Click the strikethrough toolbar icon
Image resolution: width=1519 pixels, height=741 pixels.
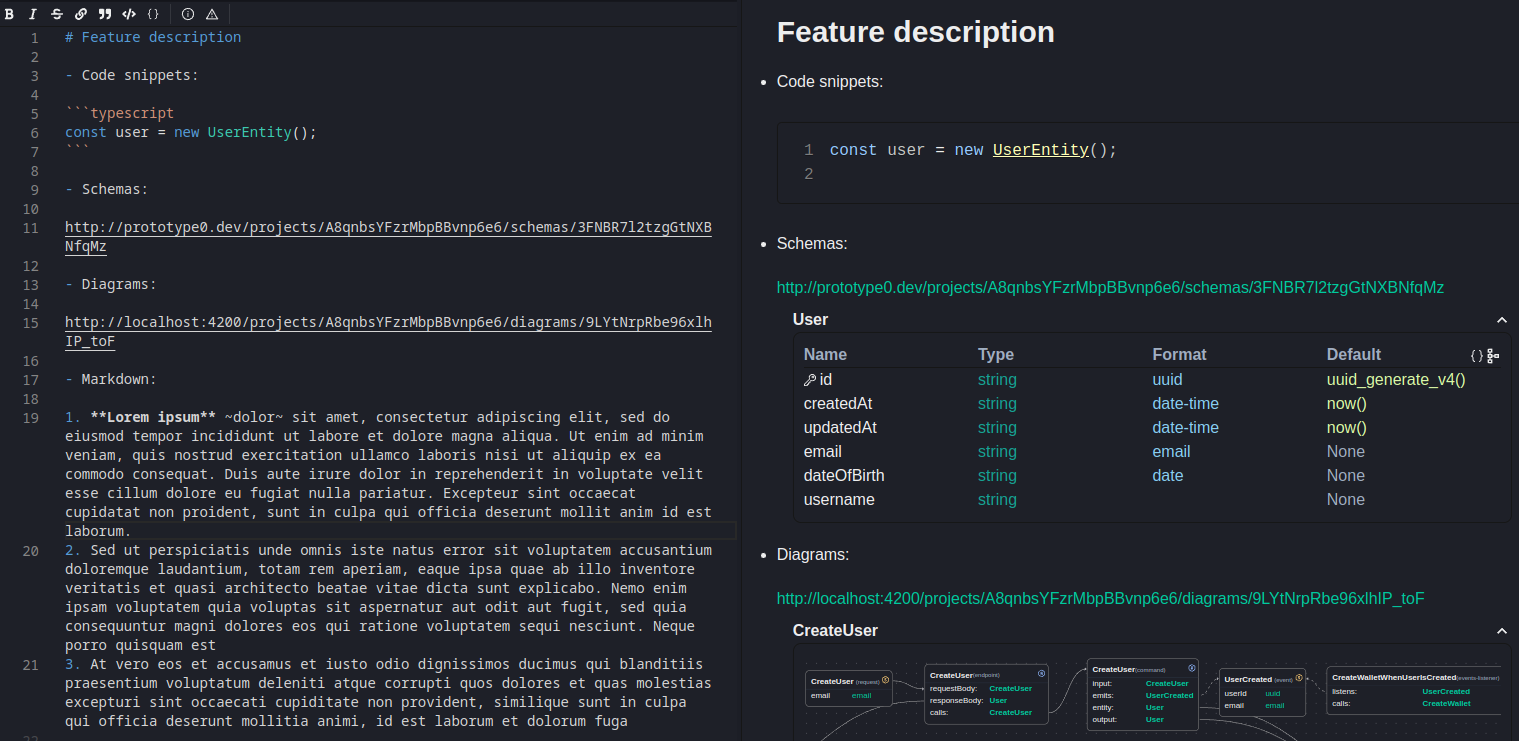pos(56,14)
